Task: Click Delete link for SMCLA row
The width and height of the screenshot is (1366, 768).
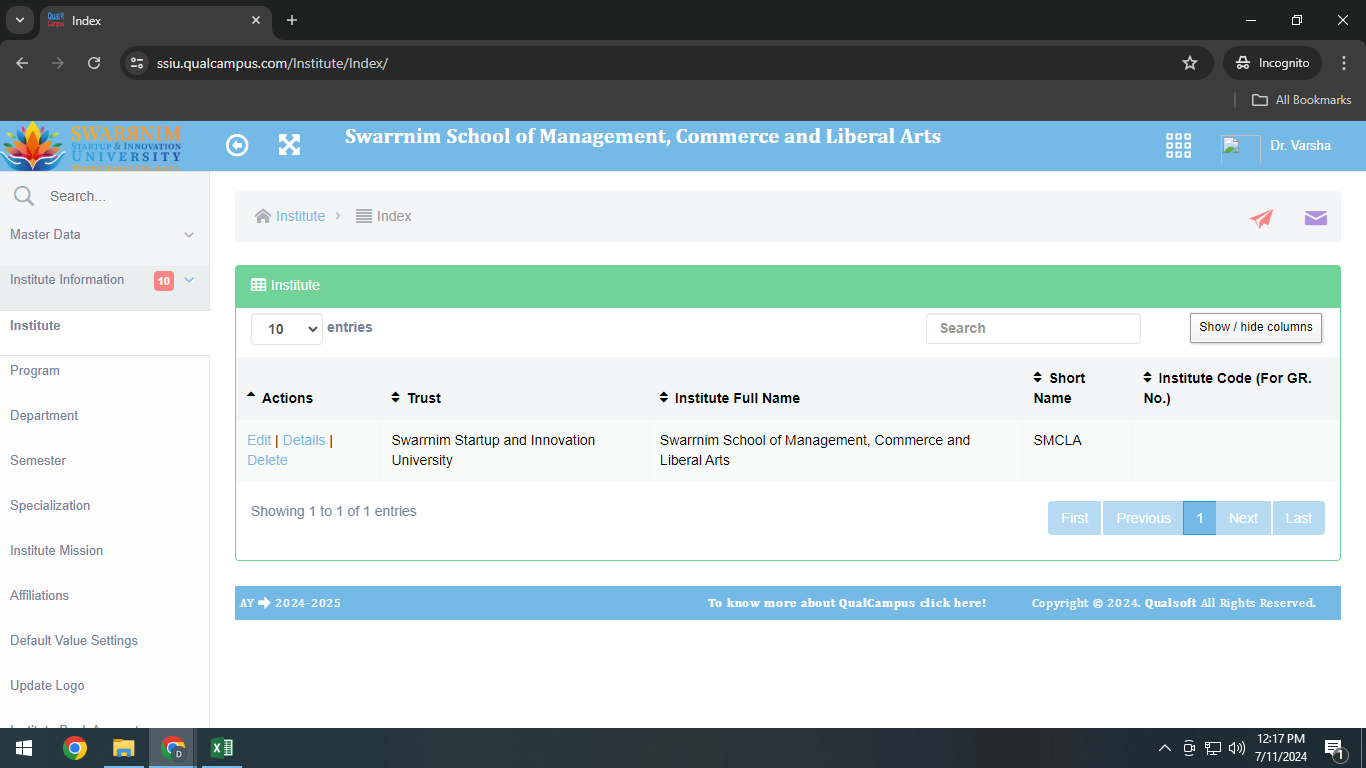Action: pyautogui.click(x=267, y=460)
